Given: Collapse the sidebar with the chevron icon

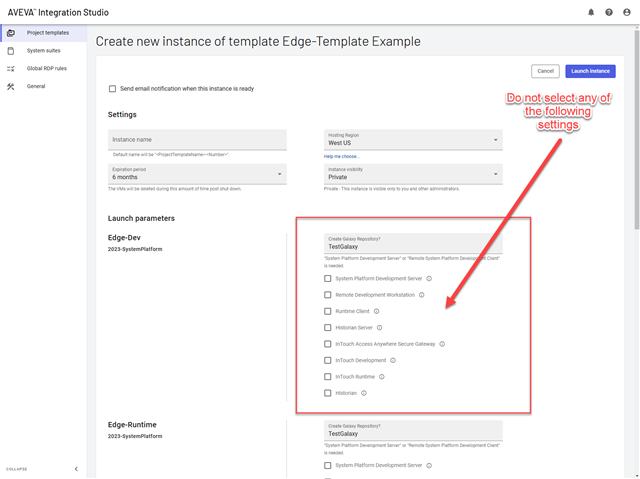Looking at the screenshot, I should click(76, 469).
